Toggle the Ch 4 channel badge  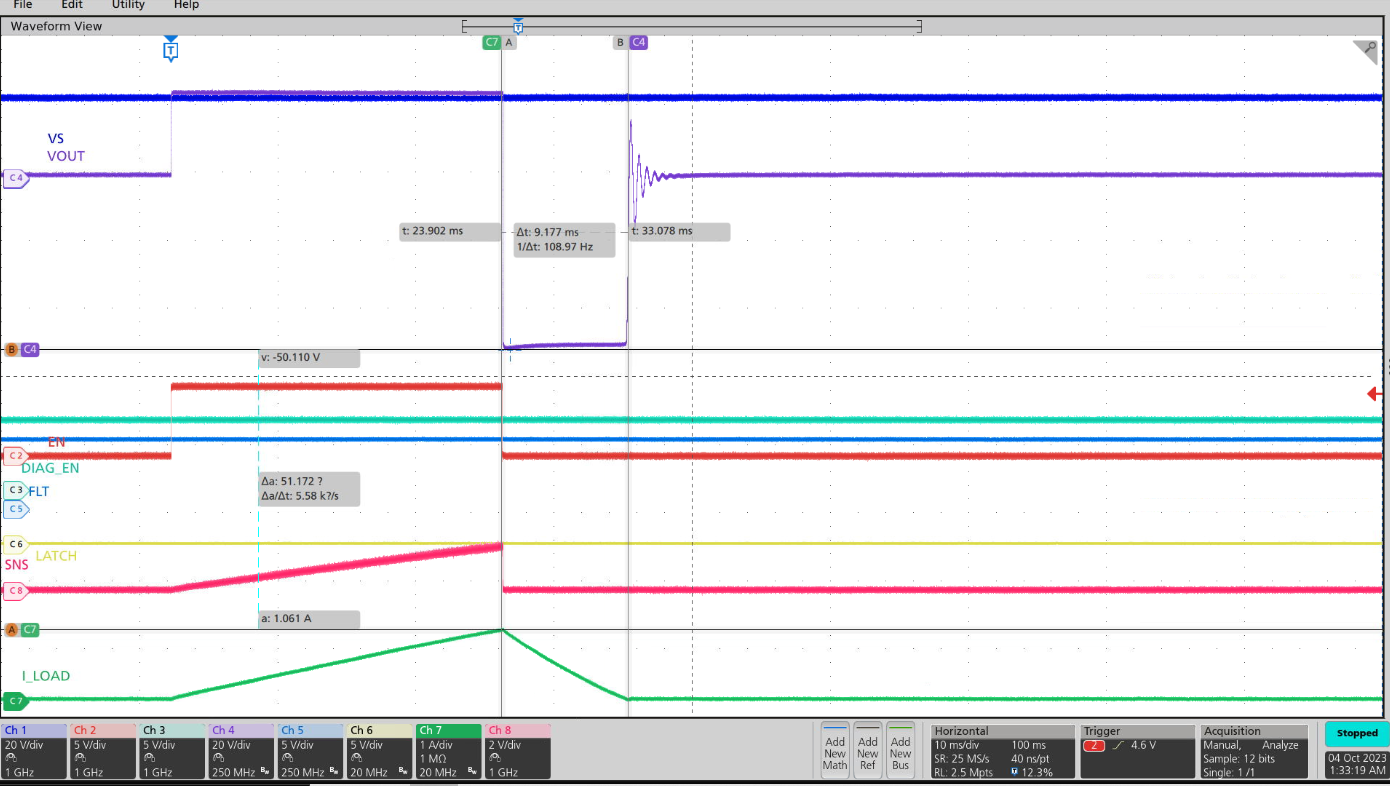point(241,751)
